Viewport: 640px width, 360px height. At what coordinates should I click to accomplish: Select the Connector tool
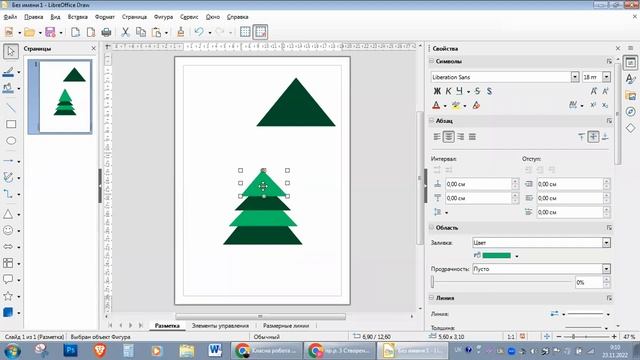(x=8, y=194)
